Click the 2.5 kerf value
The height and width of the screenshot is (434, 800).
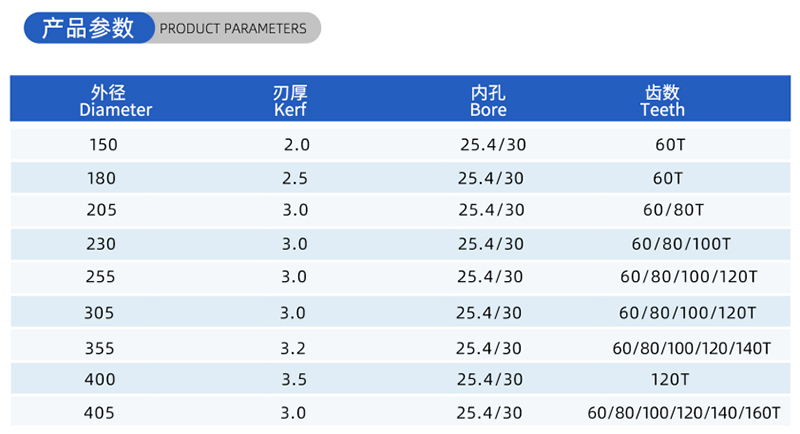click(x=297, y=179)
